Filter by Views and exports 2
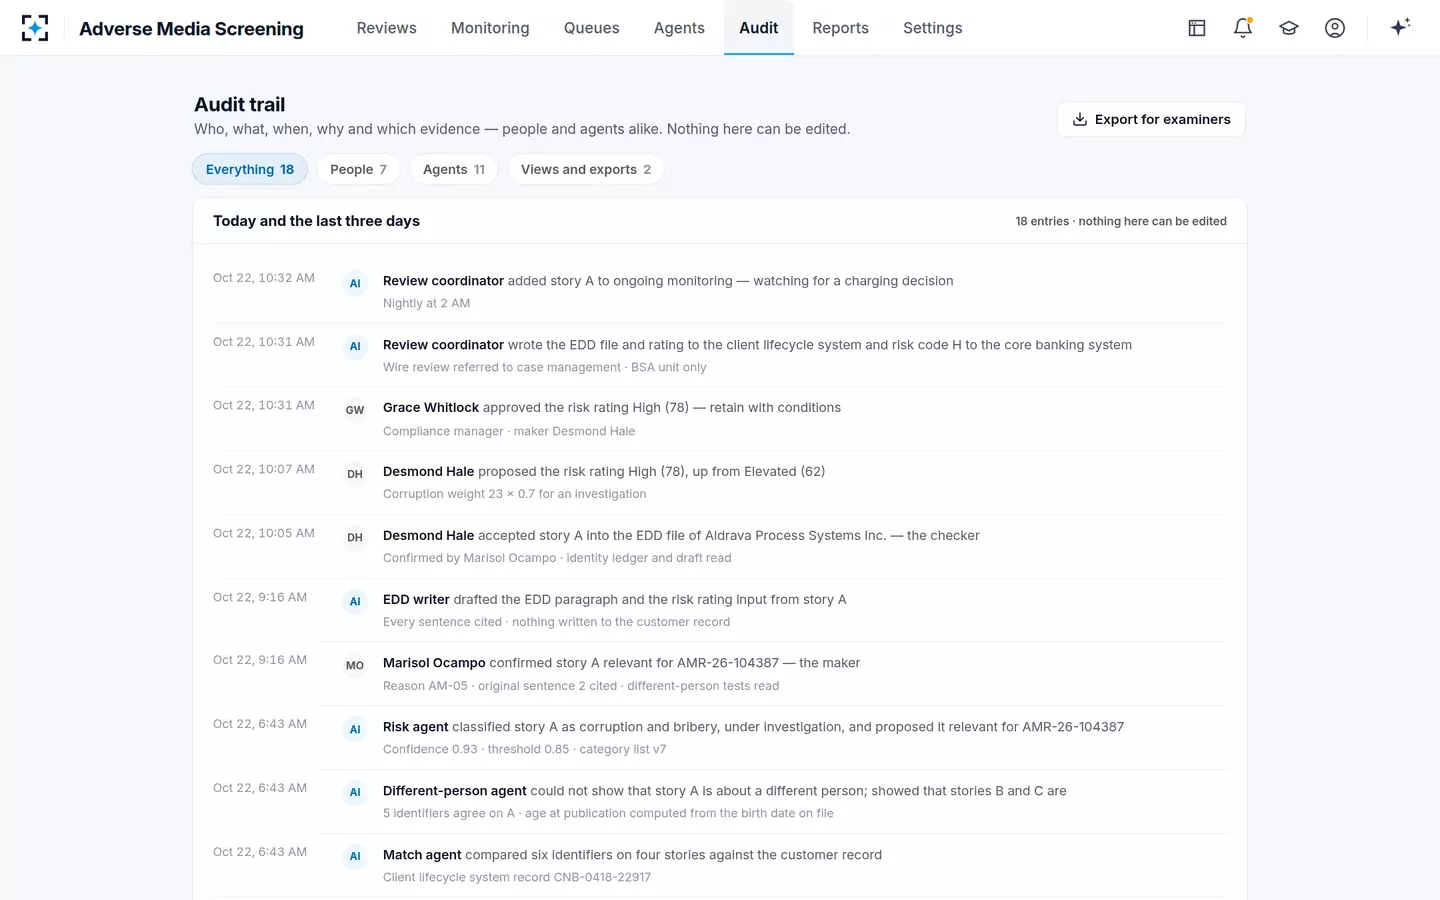The height and width of the screenshot is (900, 1440). click(586, 169)
